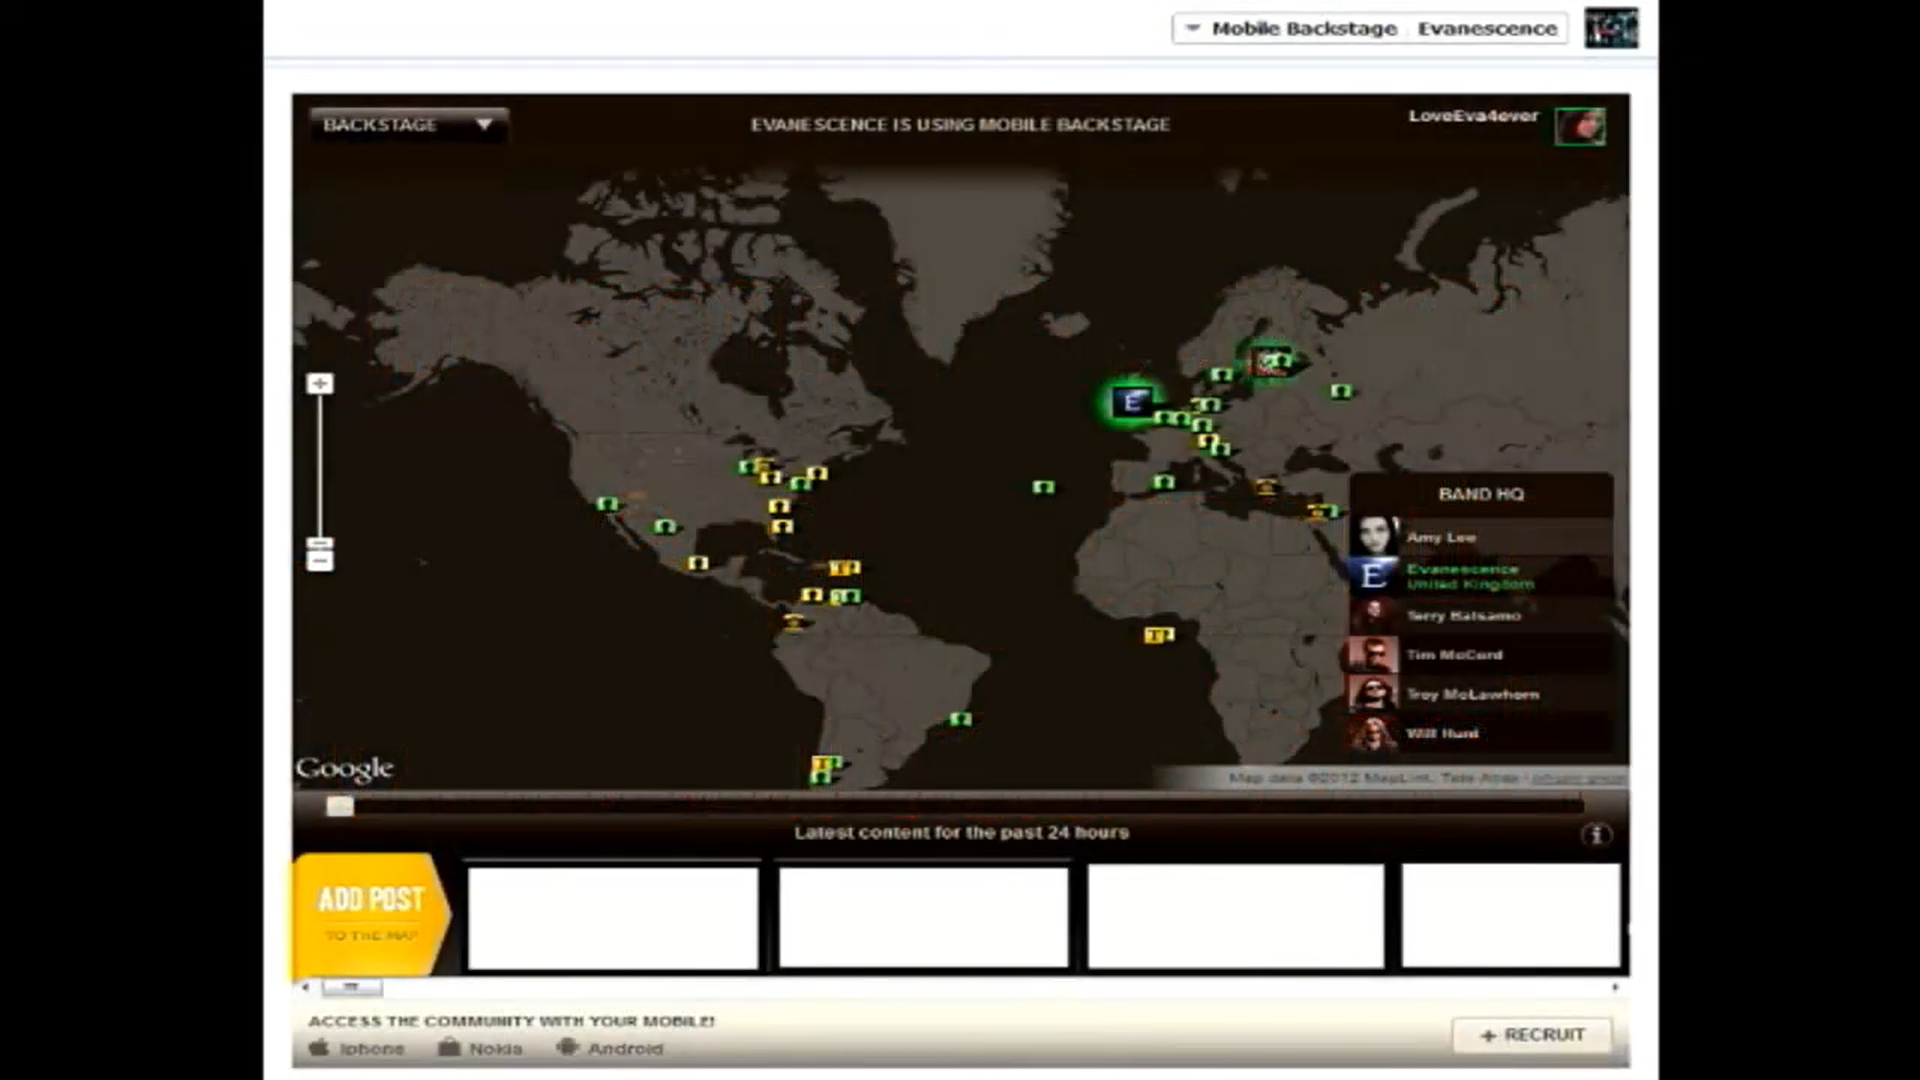This screenshot has height=1080, width=1920.
Task: Click the fan marker in Russia
Action: click(1341, 391)
